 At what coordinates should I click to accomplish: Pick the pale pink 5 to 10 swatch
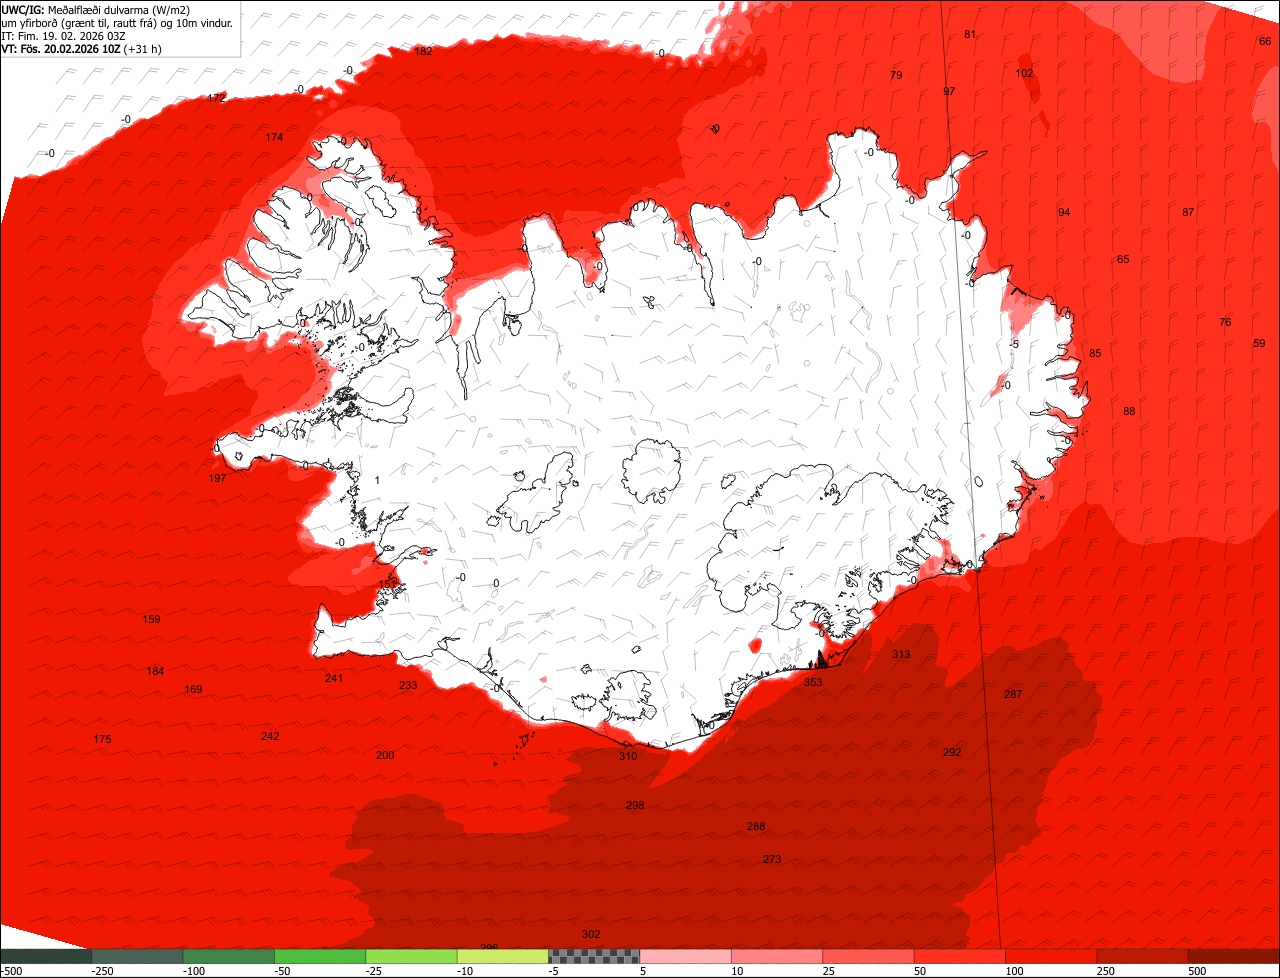pyautogui.click(x=685, y=955)
